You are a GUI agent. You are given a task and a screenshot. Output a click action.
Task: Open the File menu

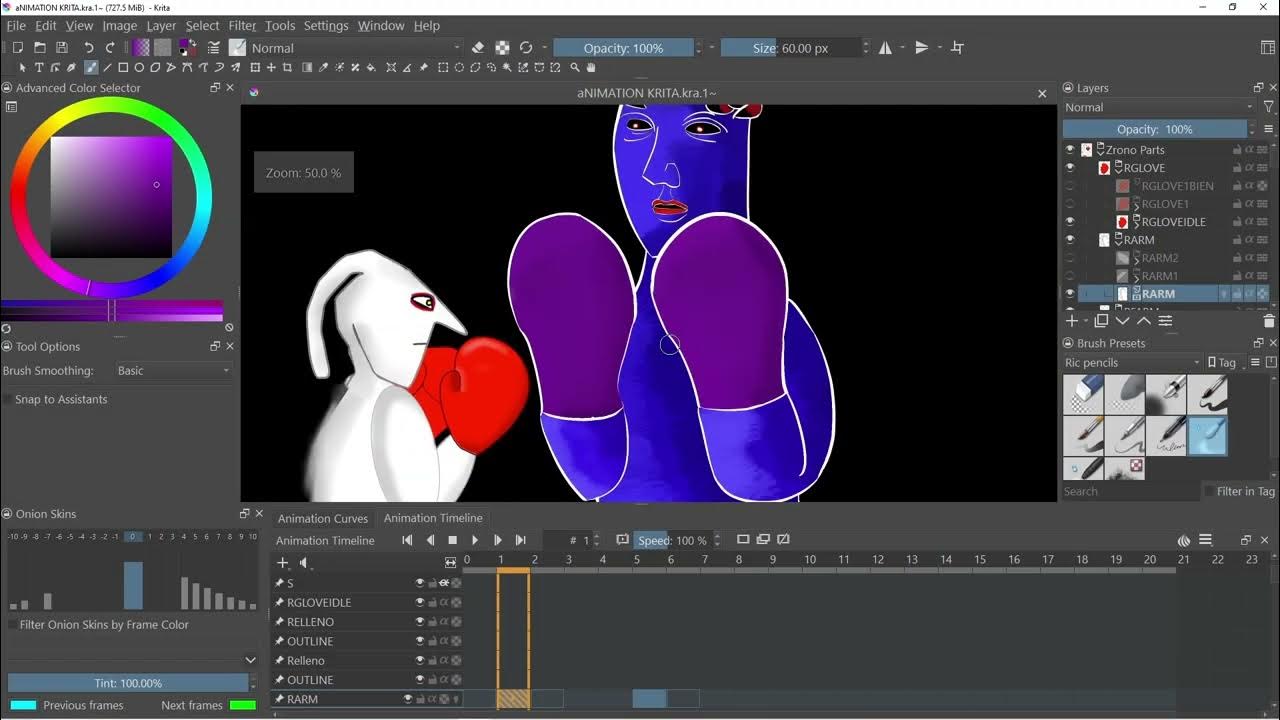point(17,25)
